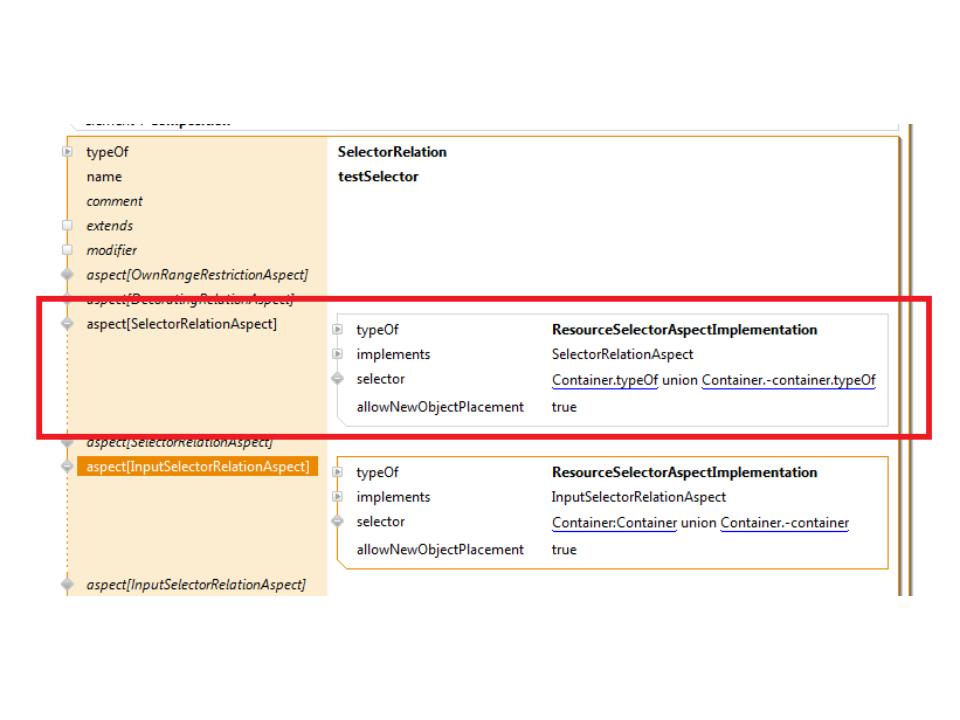
Task: Click diamond icon beside aspect[SelectorRelationAspect]
Action: pyautogui.click(x=68, y=324)
